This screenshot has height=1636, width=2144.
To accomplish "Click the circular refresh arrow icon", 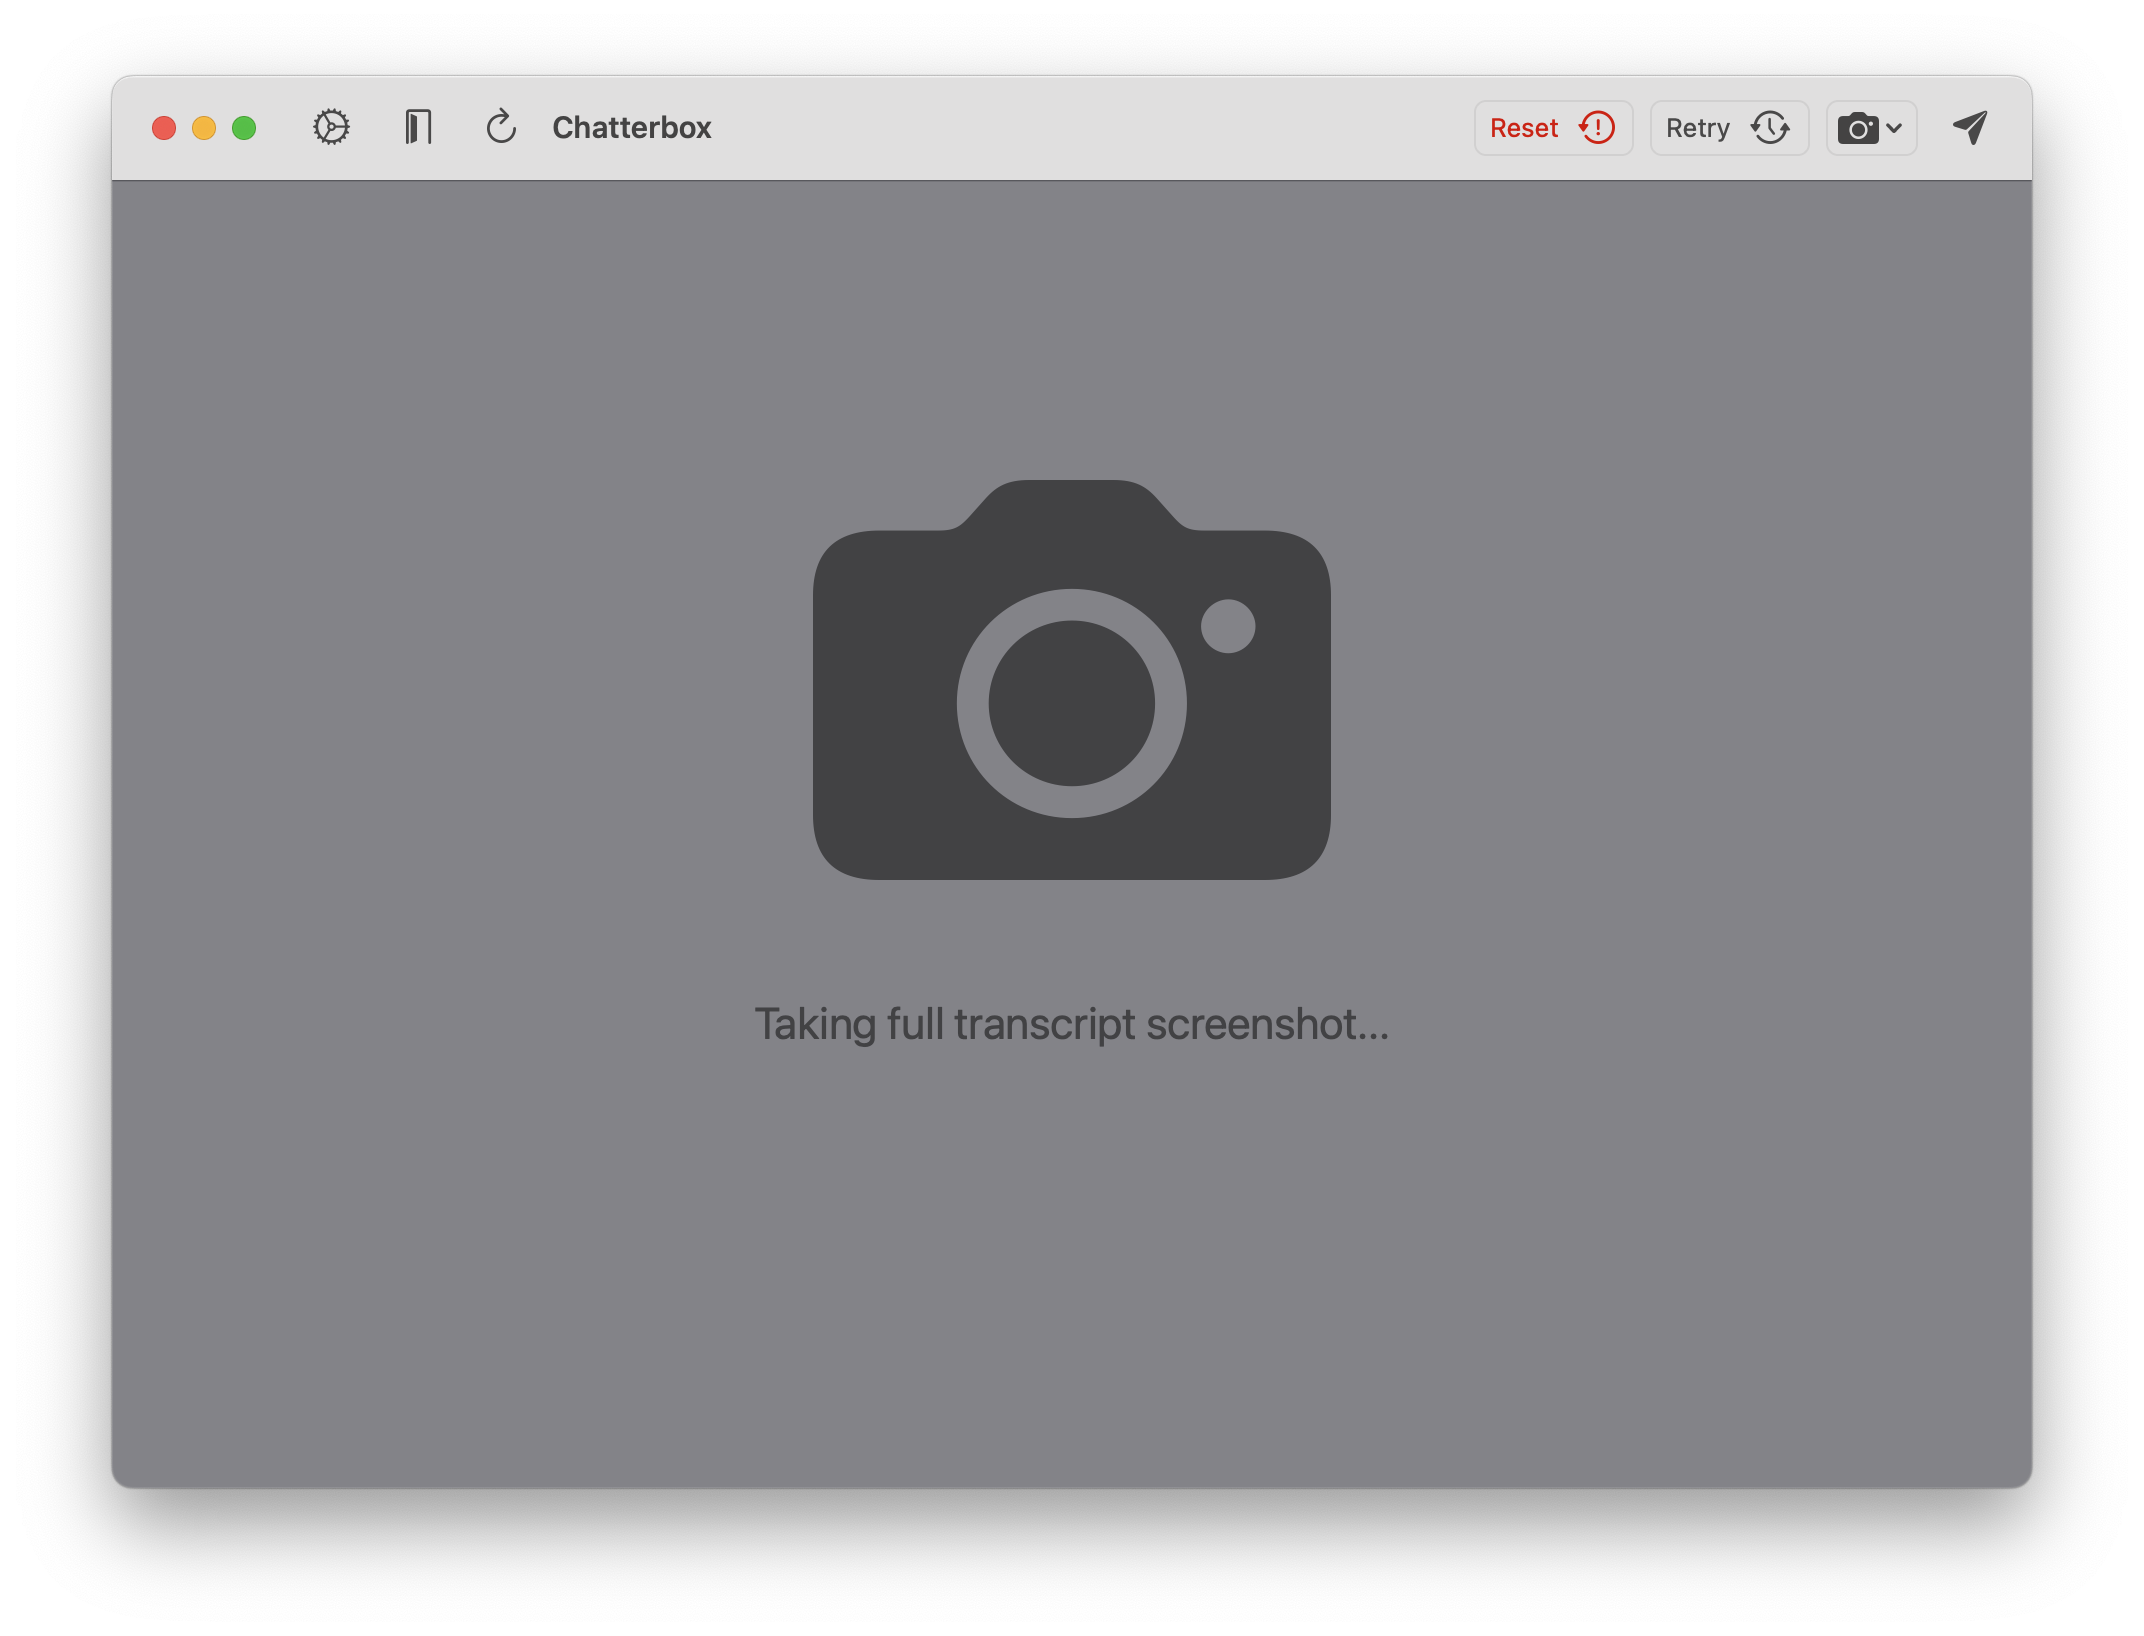I will coord(501,127).
